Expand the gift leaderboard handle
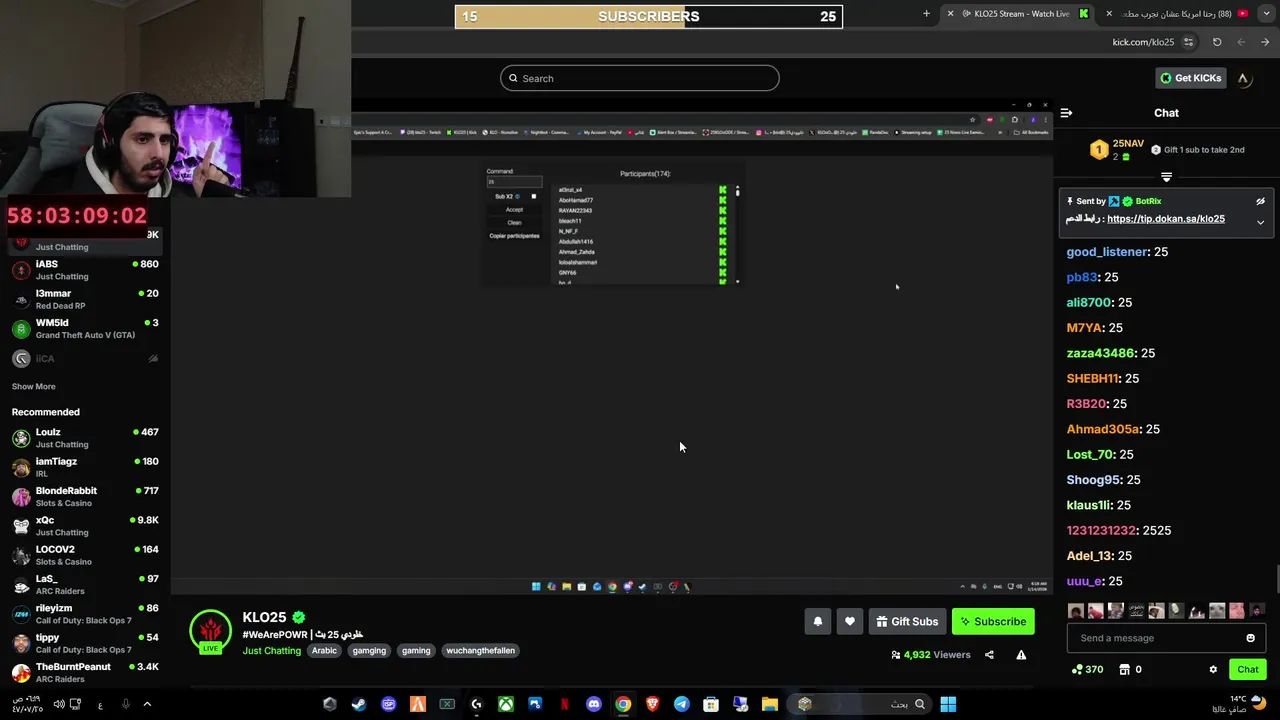 coord(1166,177)
